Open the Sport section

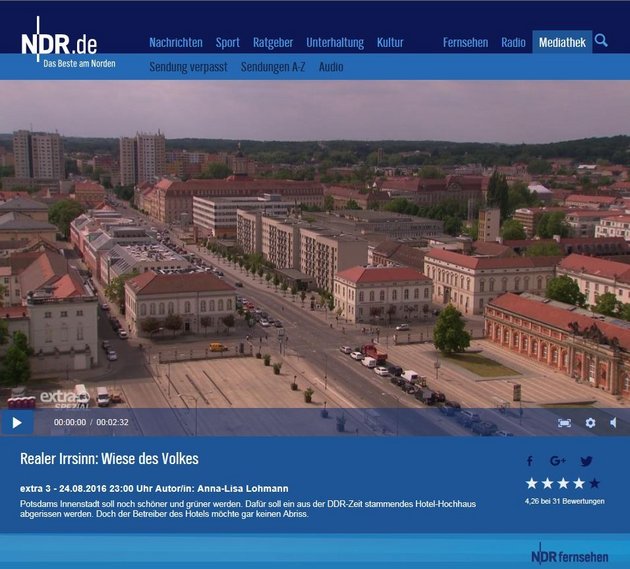(x=227, y=43)
